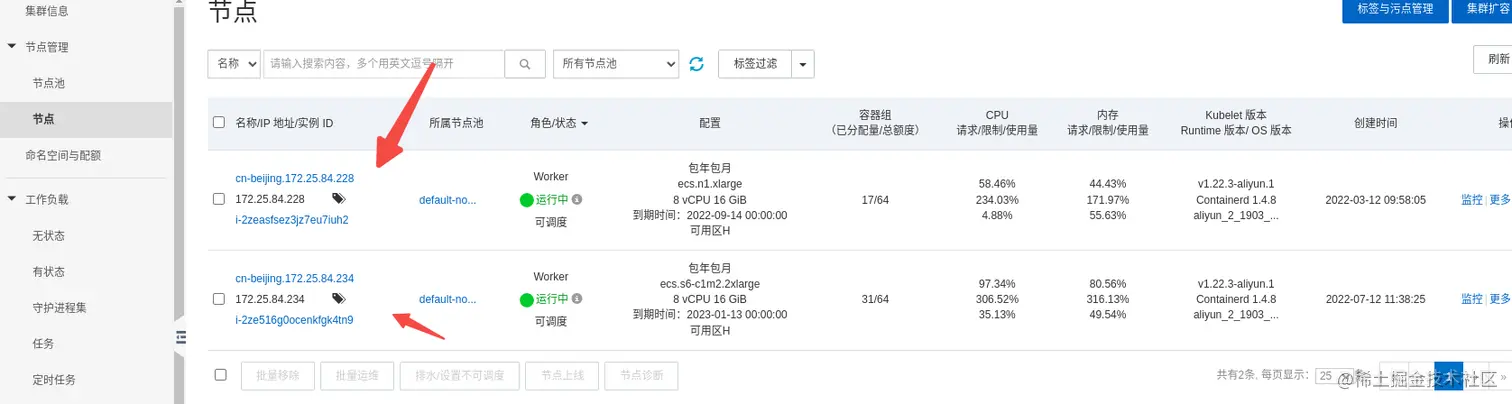Open 无状态 workloads in the sidebar
Image resolution: width=1512 pixels, height=404 pixels.
[49, 235]
